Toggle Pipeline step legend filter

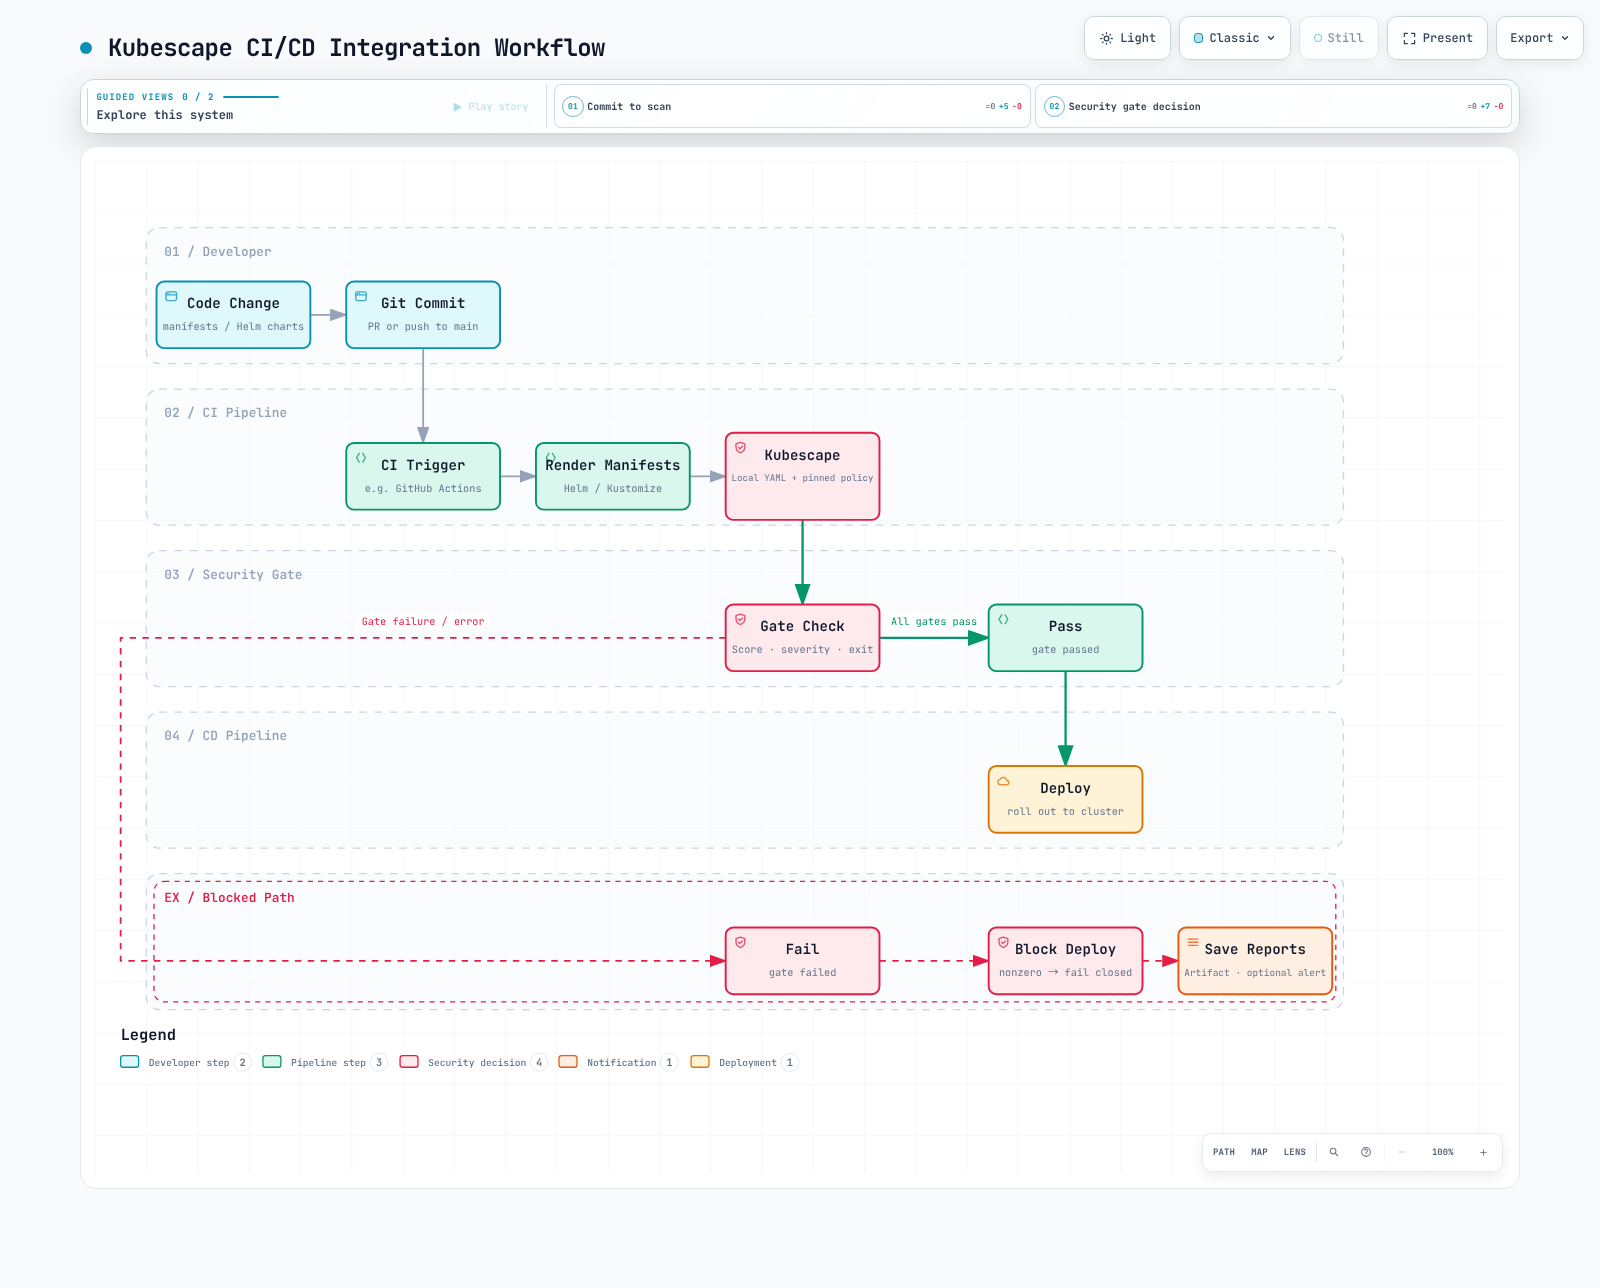325,1062
